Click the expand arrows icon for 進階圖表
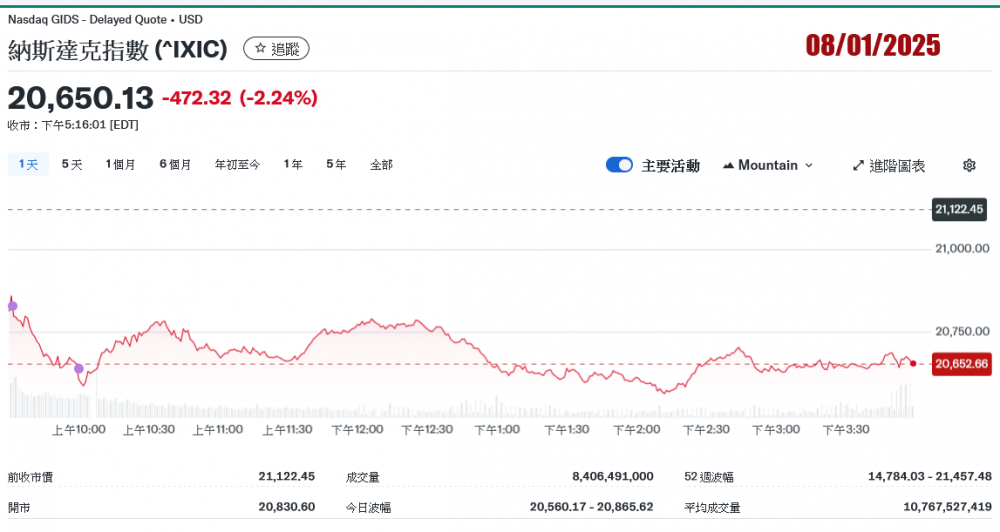Screen dimensions: 1000x532 point(858,165)
